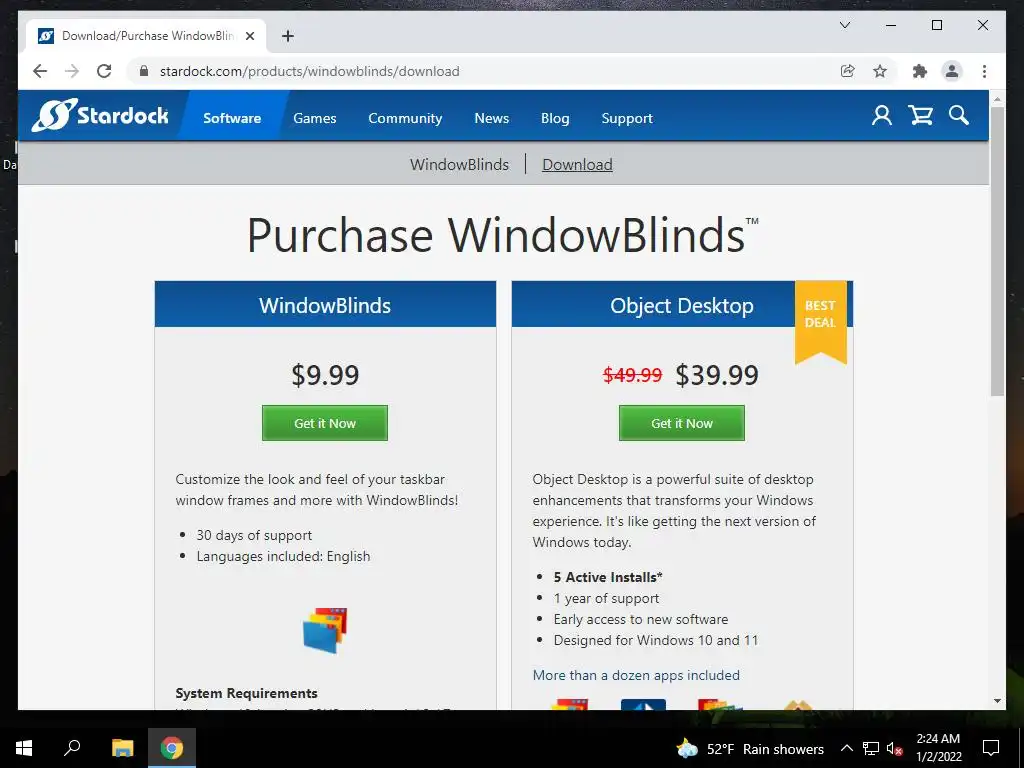The height and width of the screenshot is (768, 1024).
Task: Open the user account icon in Stardock header
Action: [882, 116]
